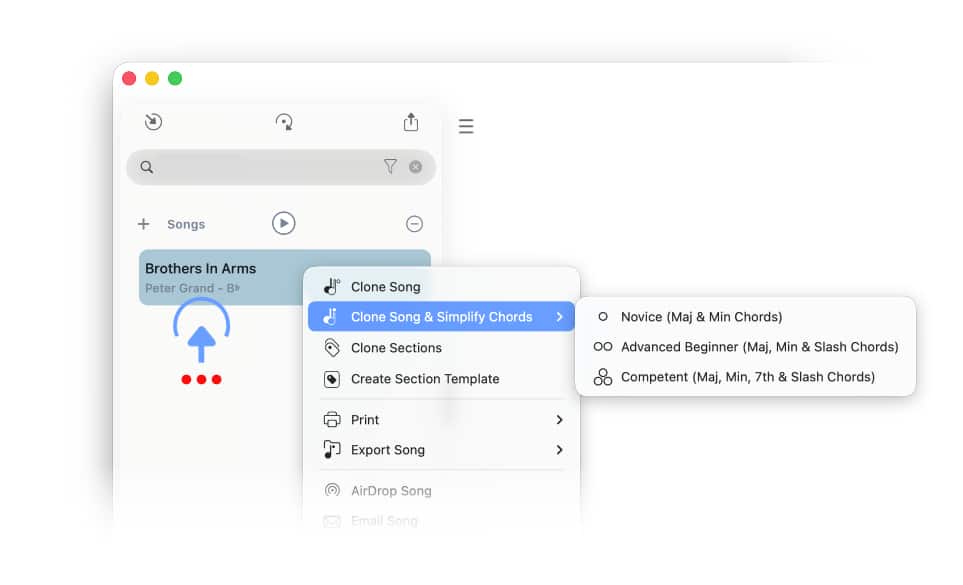Click the printer icon

pyautogui.click(x=332, y=420)
